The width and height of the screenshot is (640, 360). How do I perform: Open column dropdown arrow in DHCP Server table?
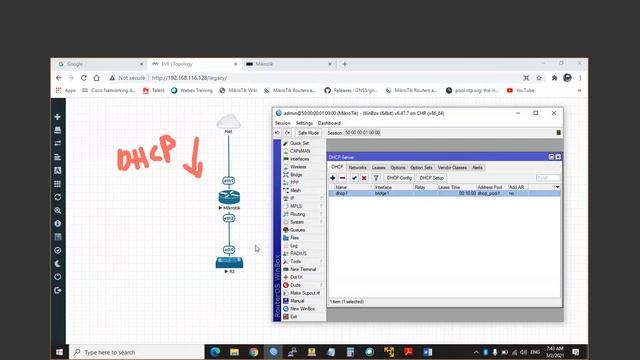557,187
